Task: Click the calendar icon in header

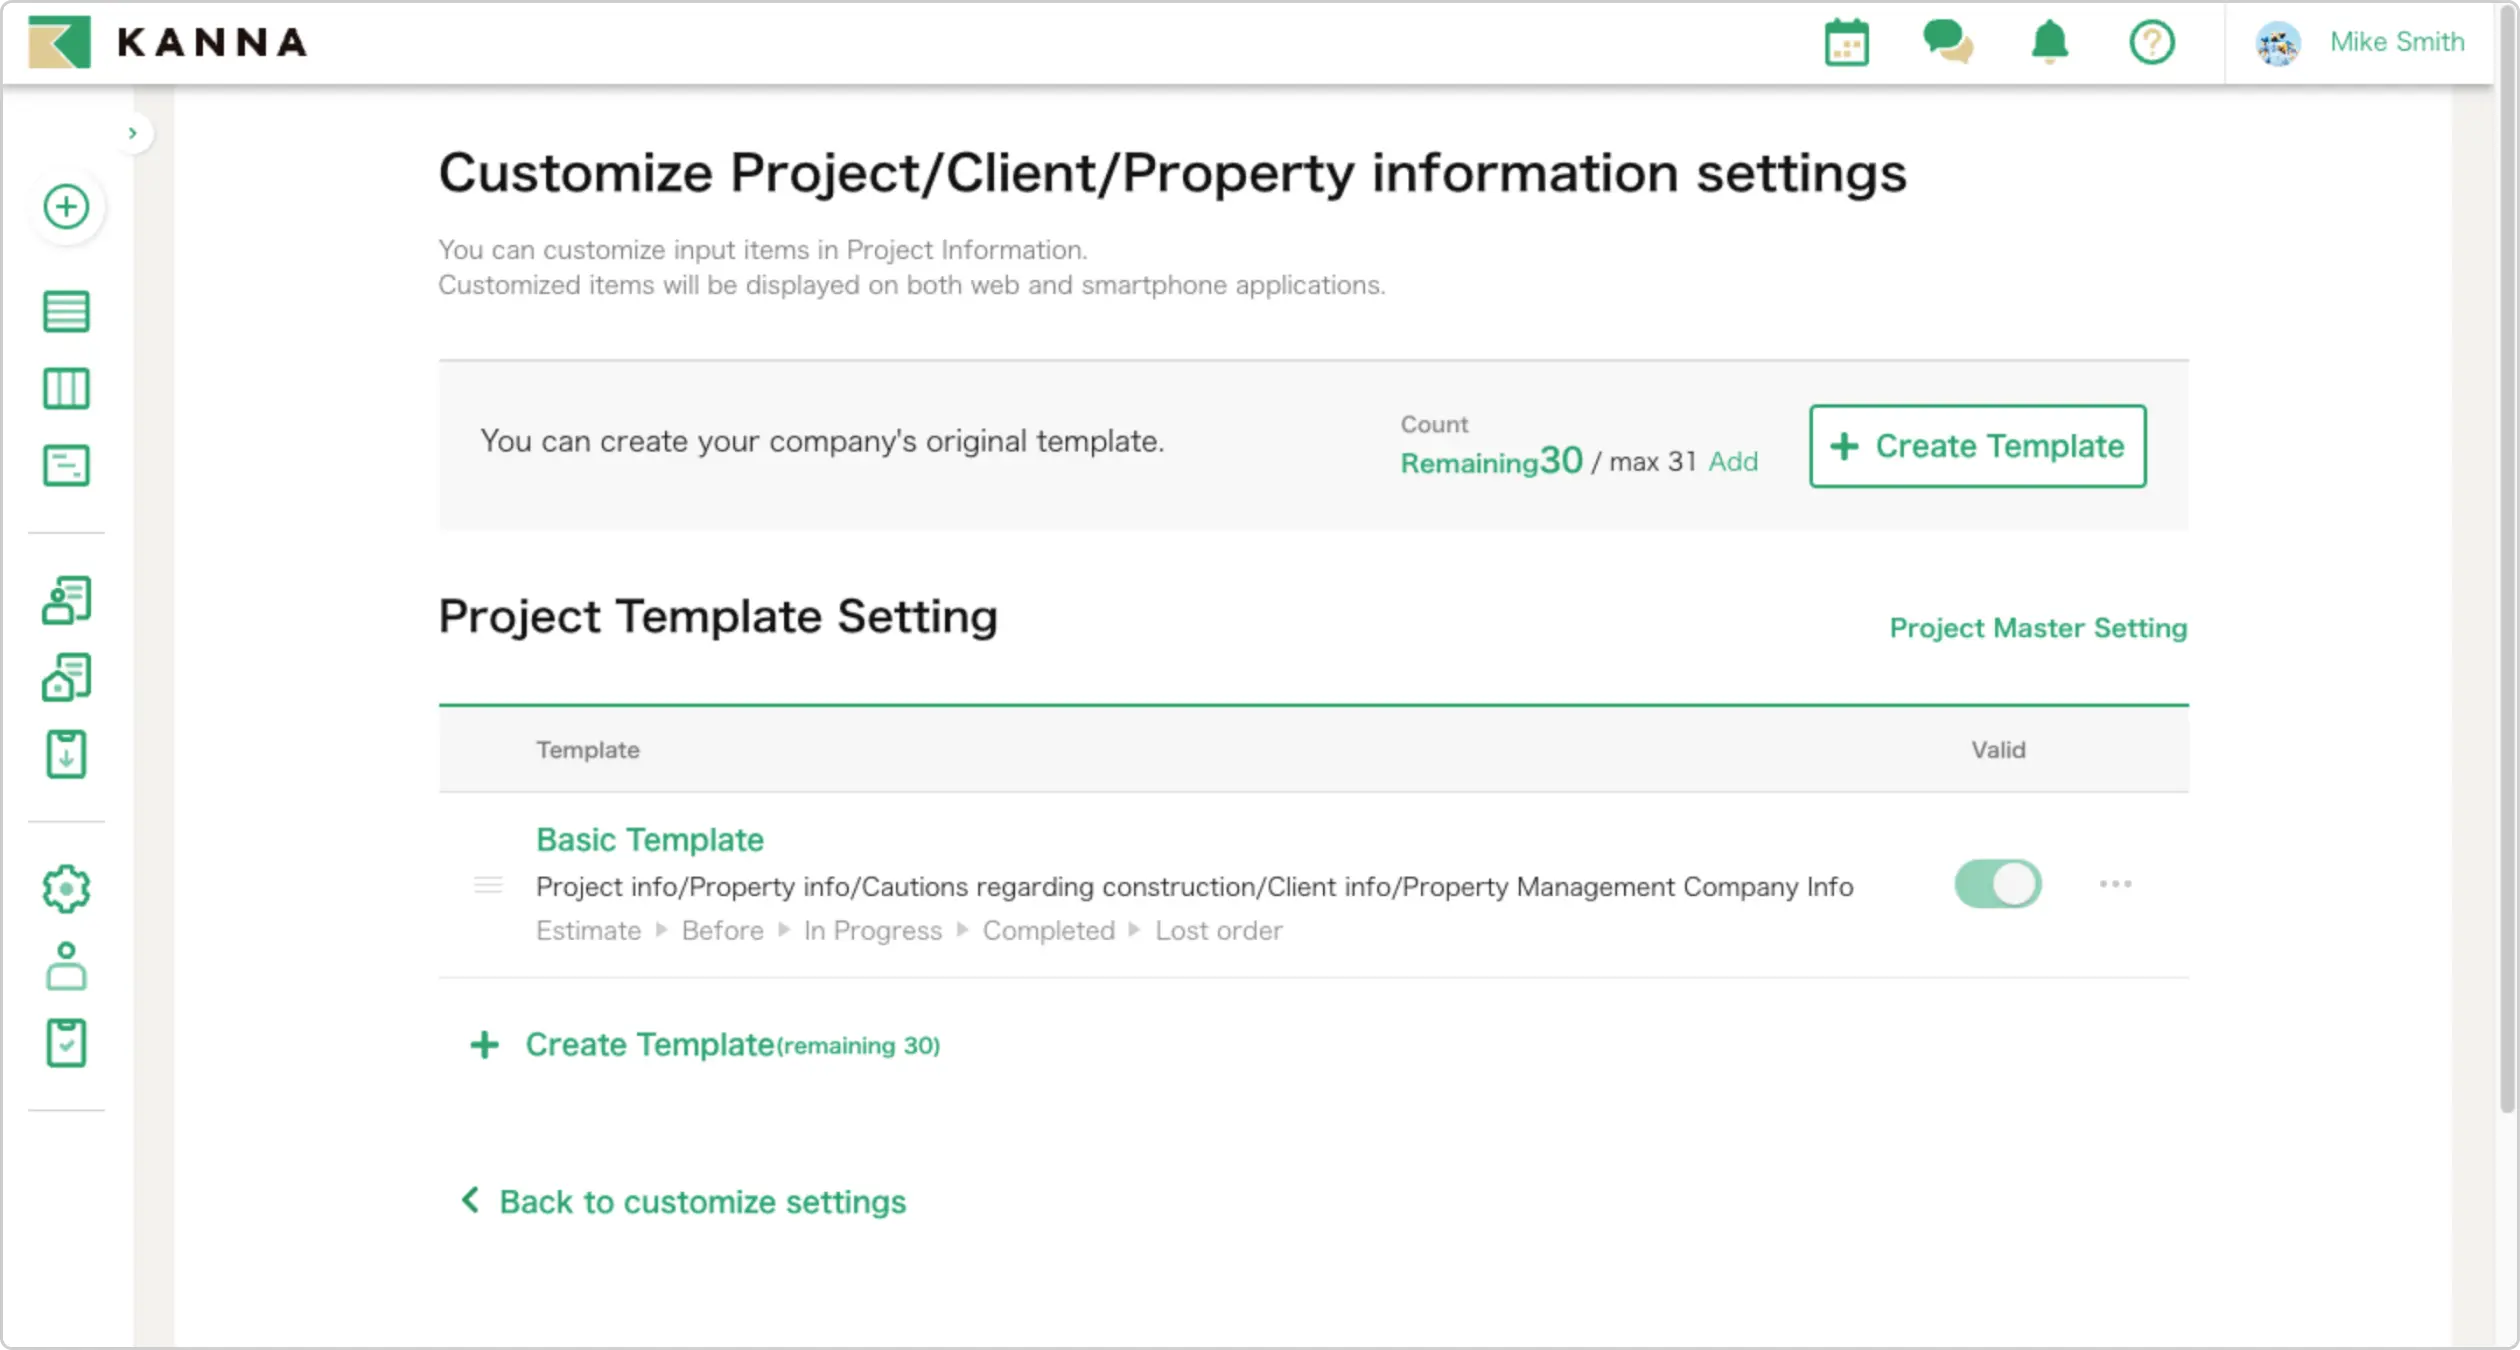Action: point(1846,43)
